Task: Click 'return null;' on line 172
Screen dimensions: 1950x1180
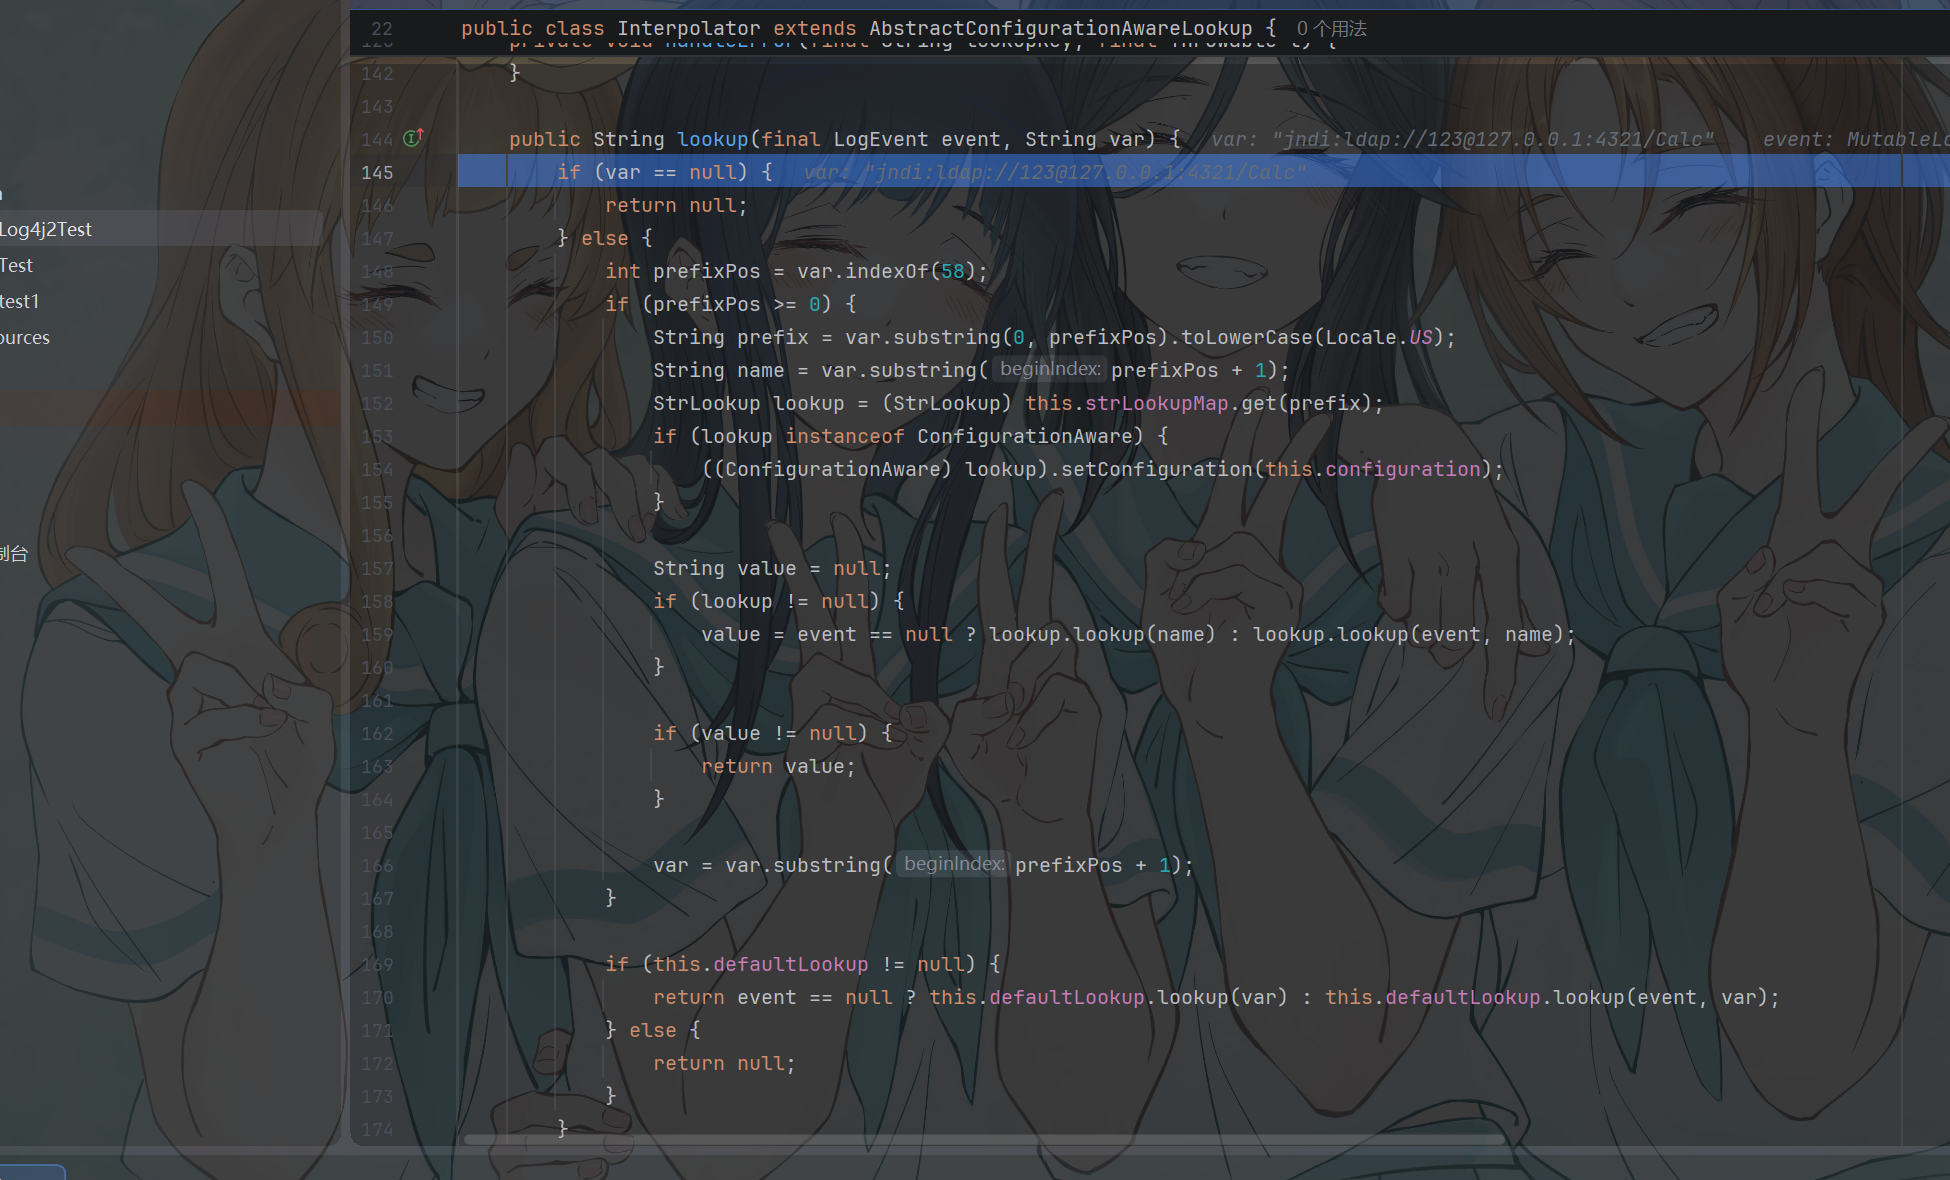Action: pos(724,1063)
